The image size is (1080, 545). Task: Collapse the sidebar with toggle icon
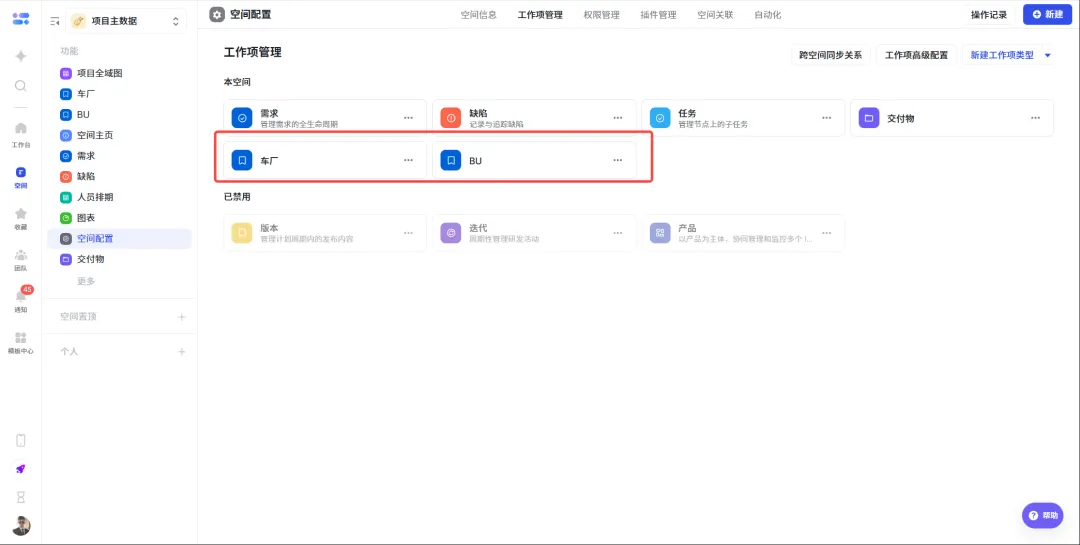(x=55, y=21)
